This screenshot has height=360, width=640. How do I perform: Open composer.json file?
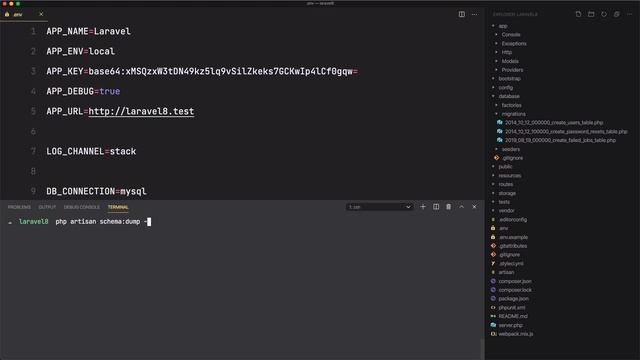click(515, 281)
